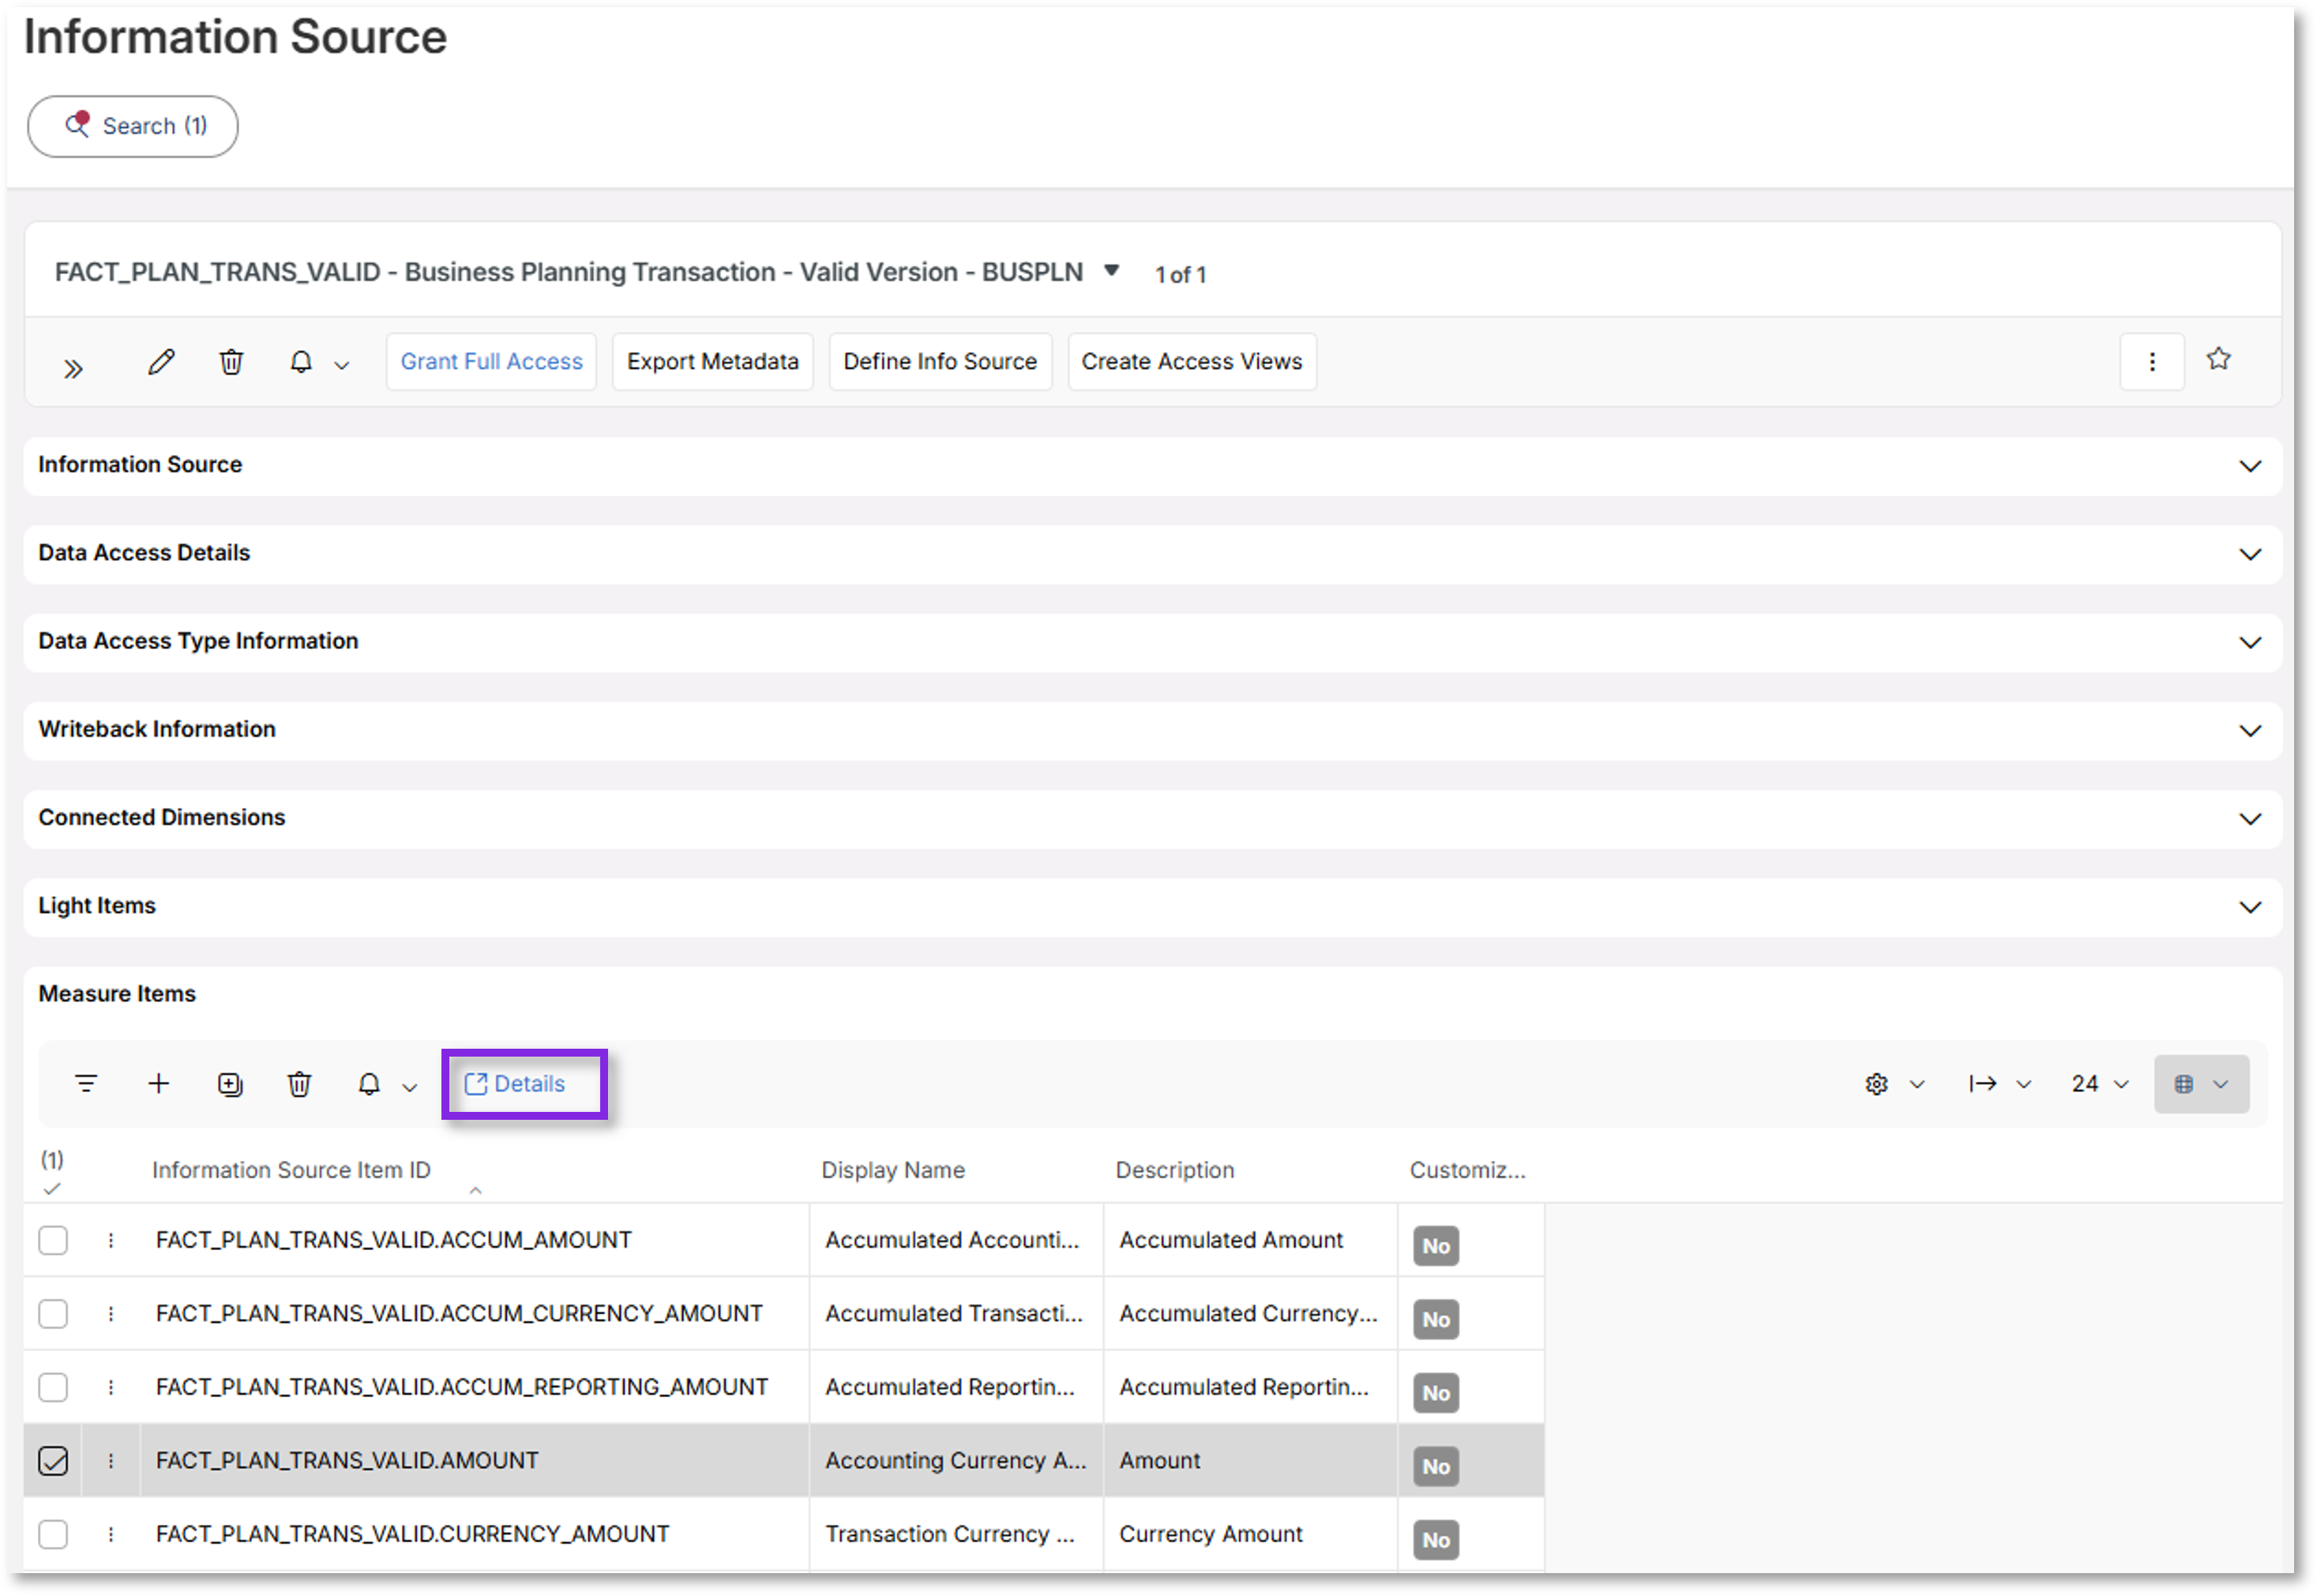
Task: Toggle the select-all checkmark in table header
Action: (x=52, y=1188)
